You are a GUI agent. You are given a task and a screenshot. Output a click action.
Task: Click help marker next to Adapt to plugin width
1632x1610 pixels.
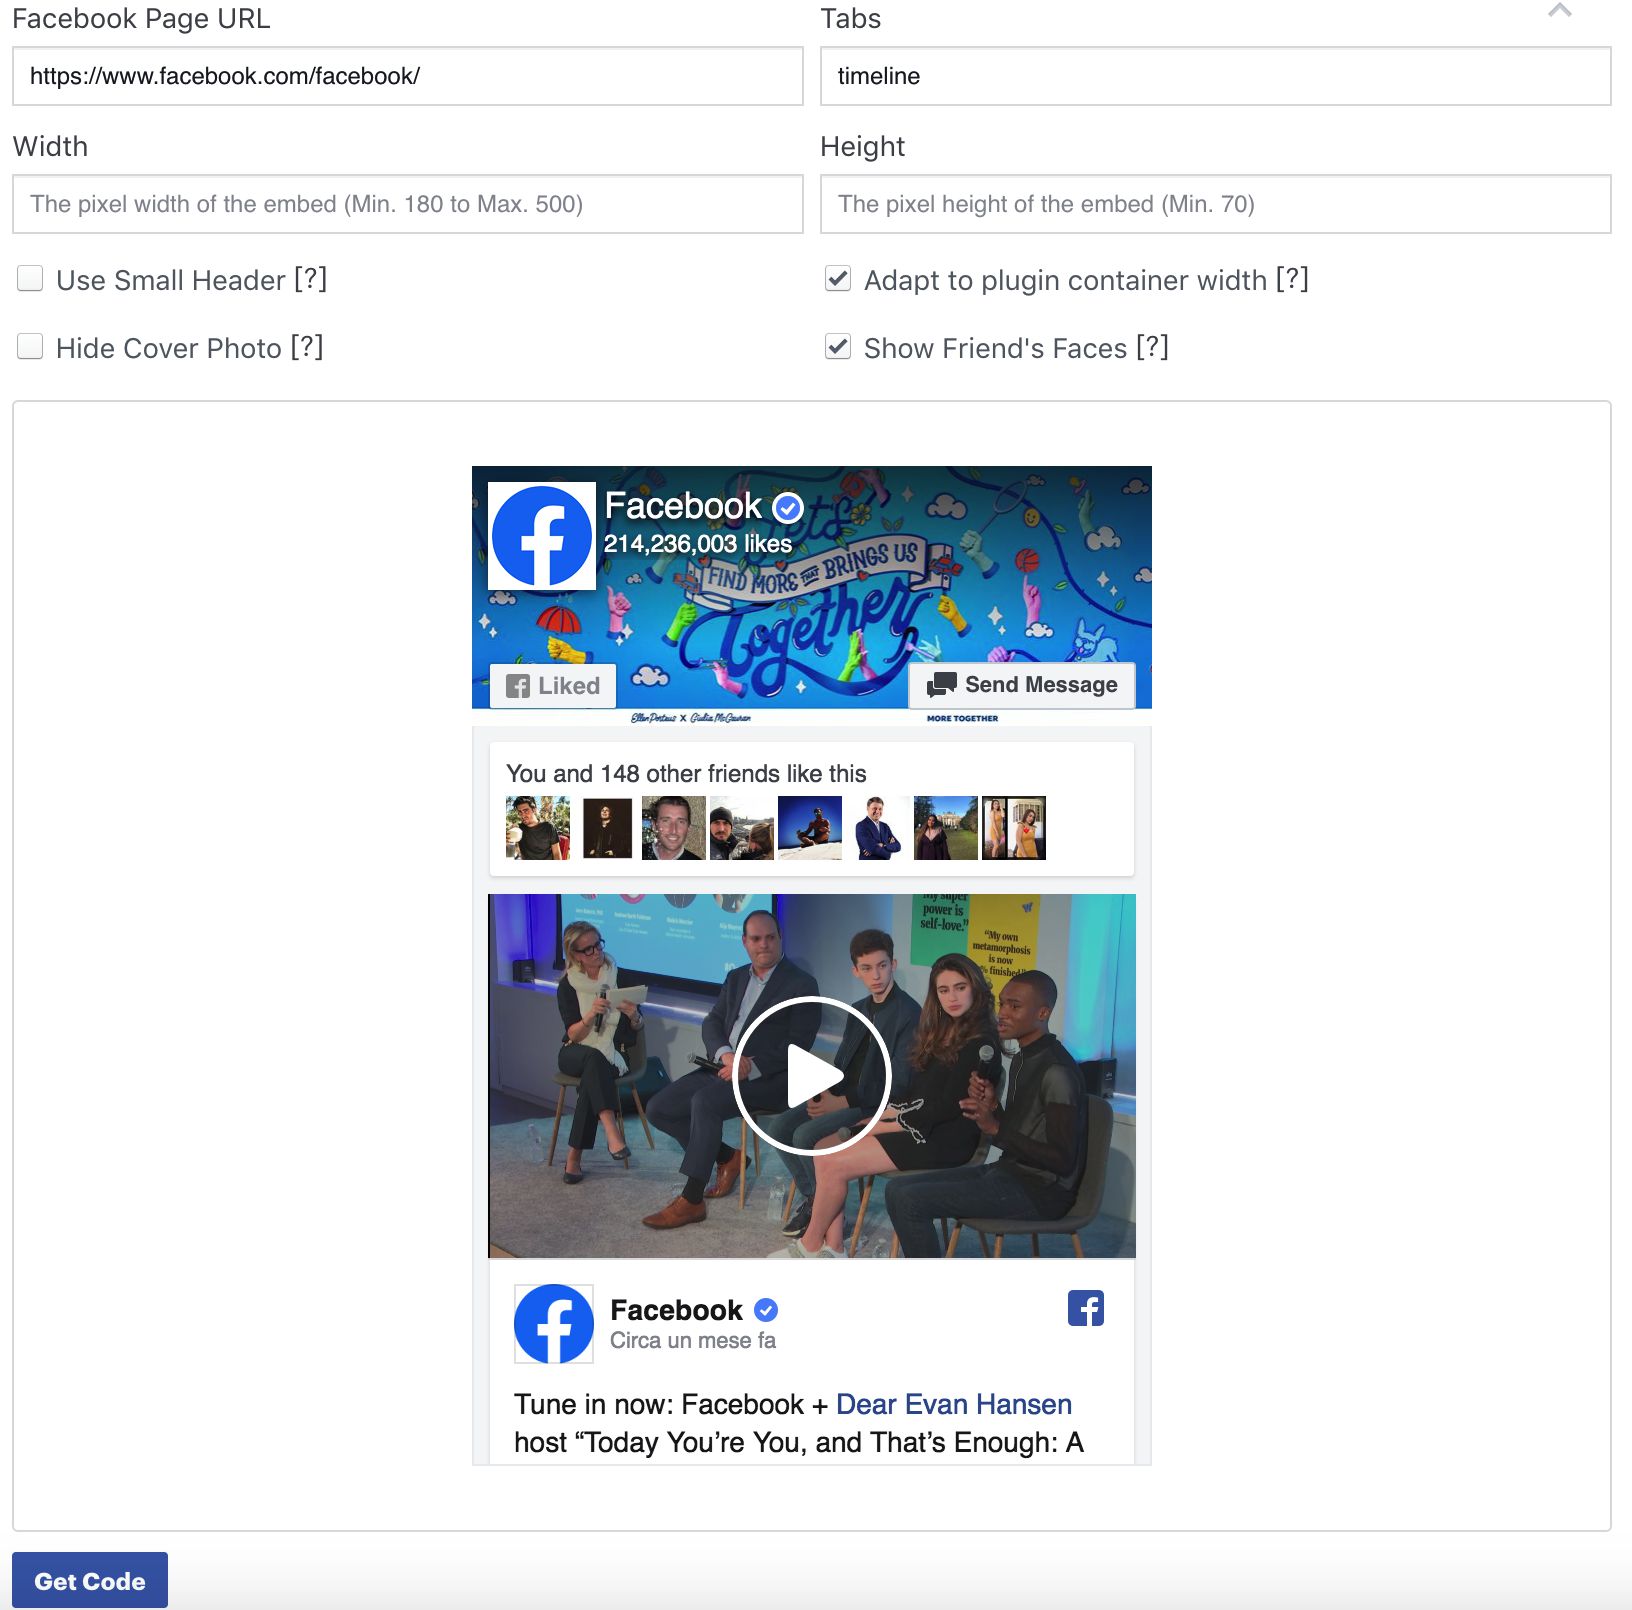click(1292, 279)
